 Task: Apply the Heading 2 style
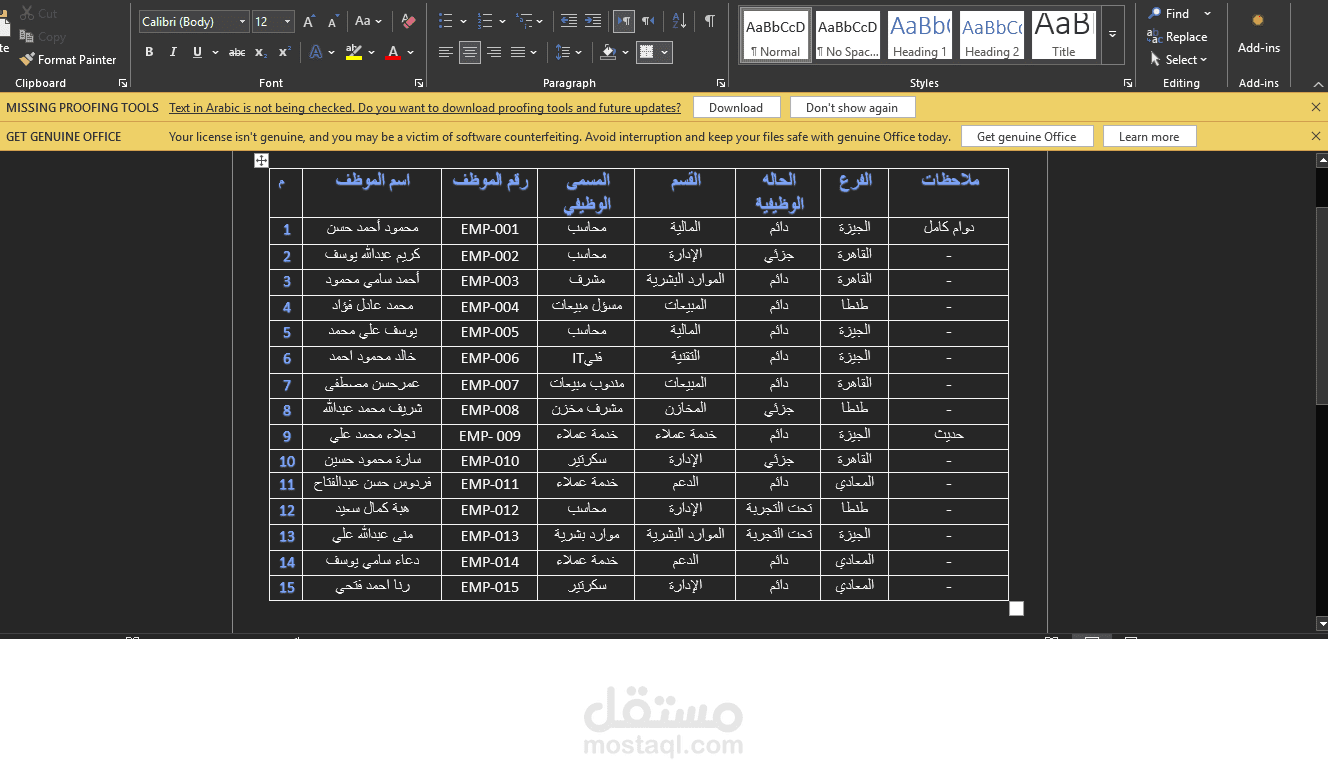[x=992, y=36]
